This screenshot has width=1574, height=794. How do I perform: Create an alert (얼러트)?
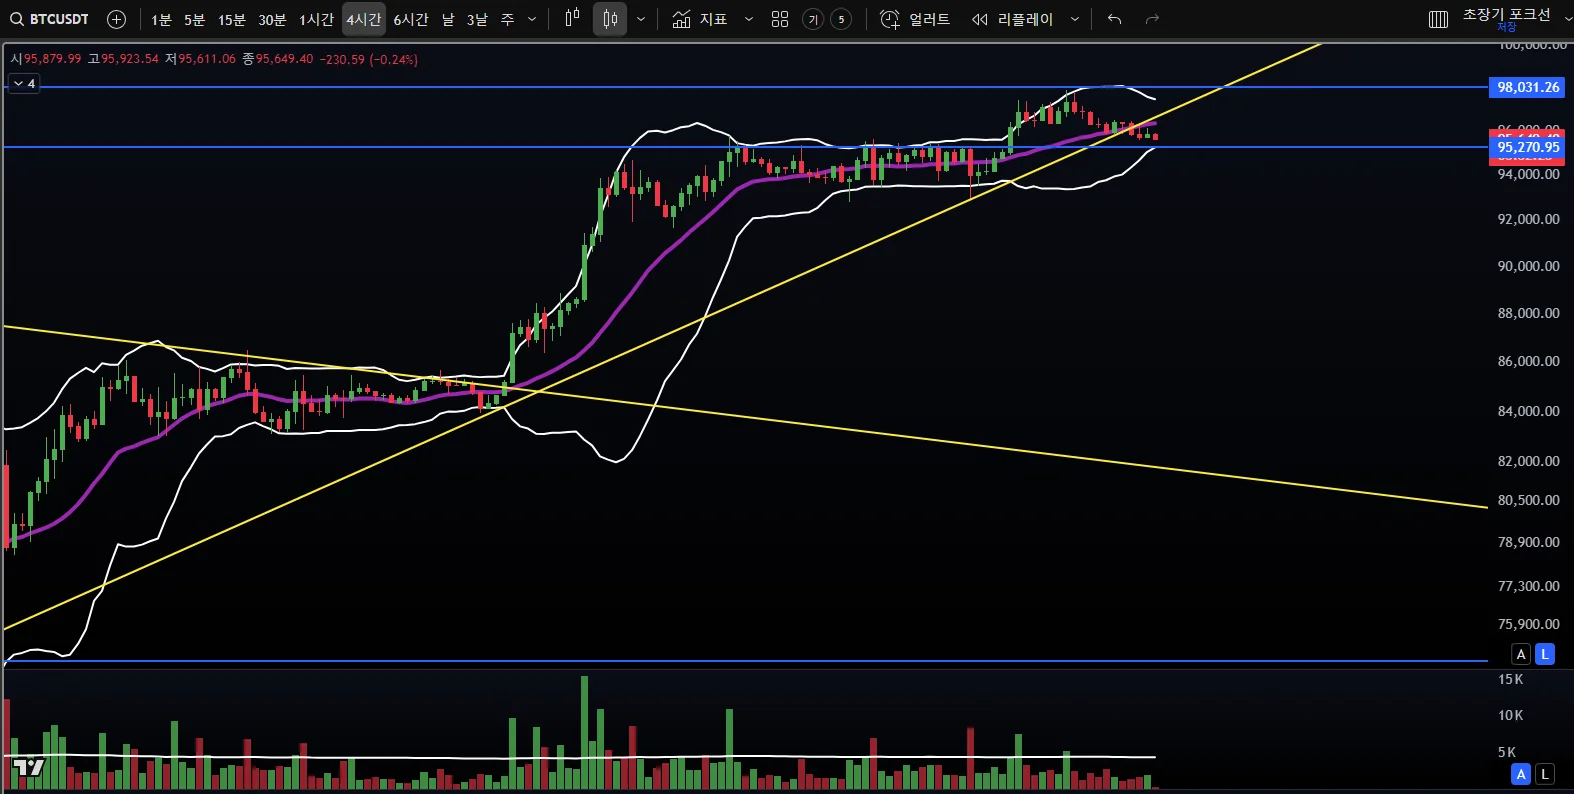(x=915, y=19)
